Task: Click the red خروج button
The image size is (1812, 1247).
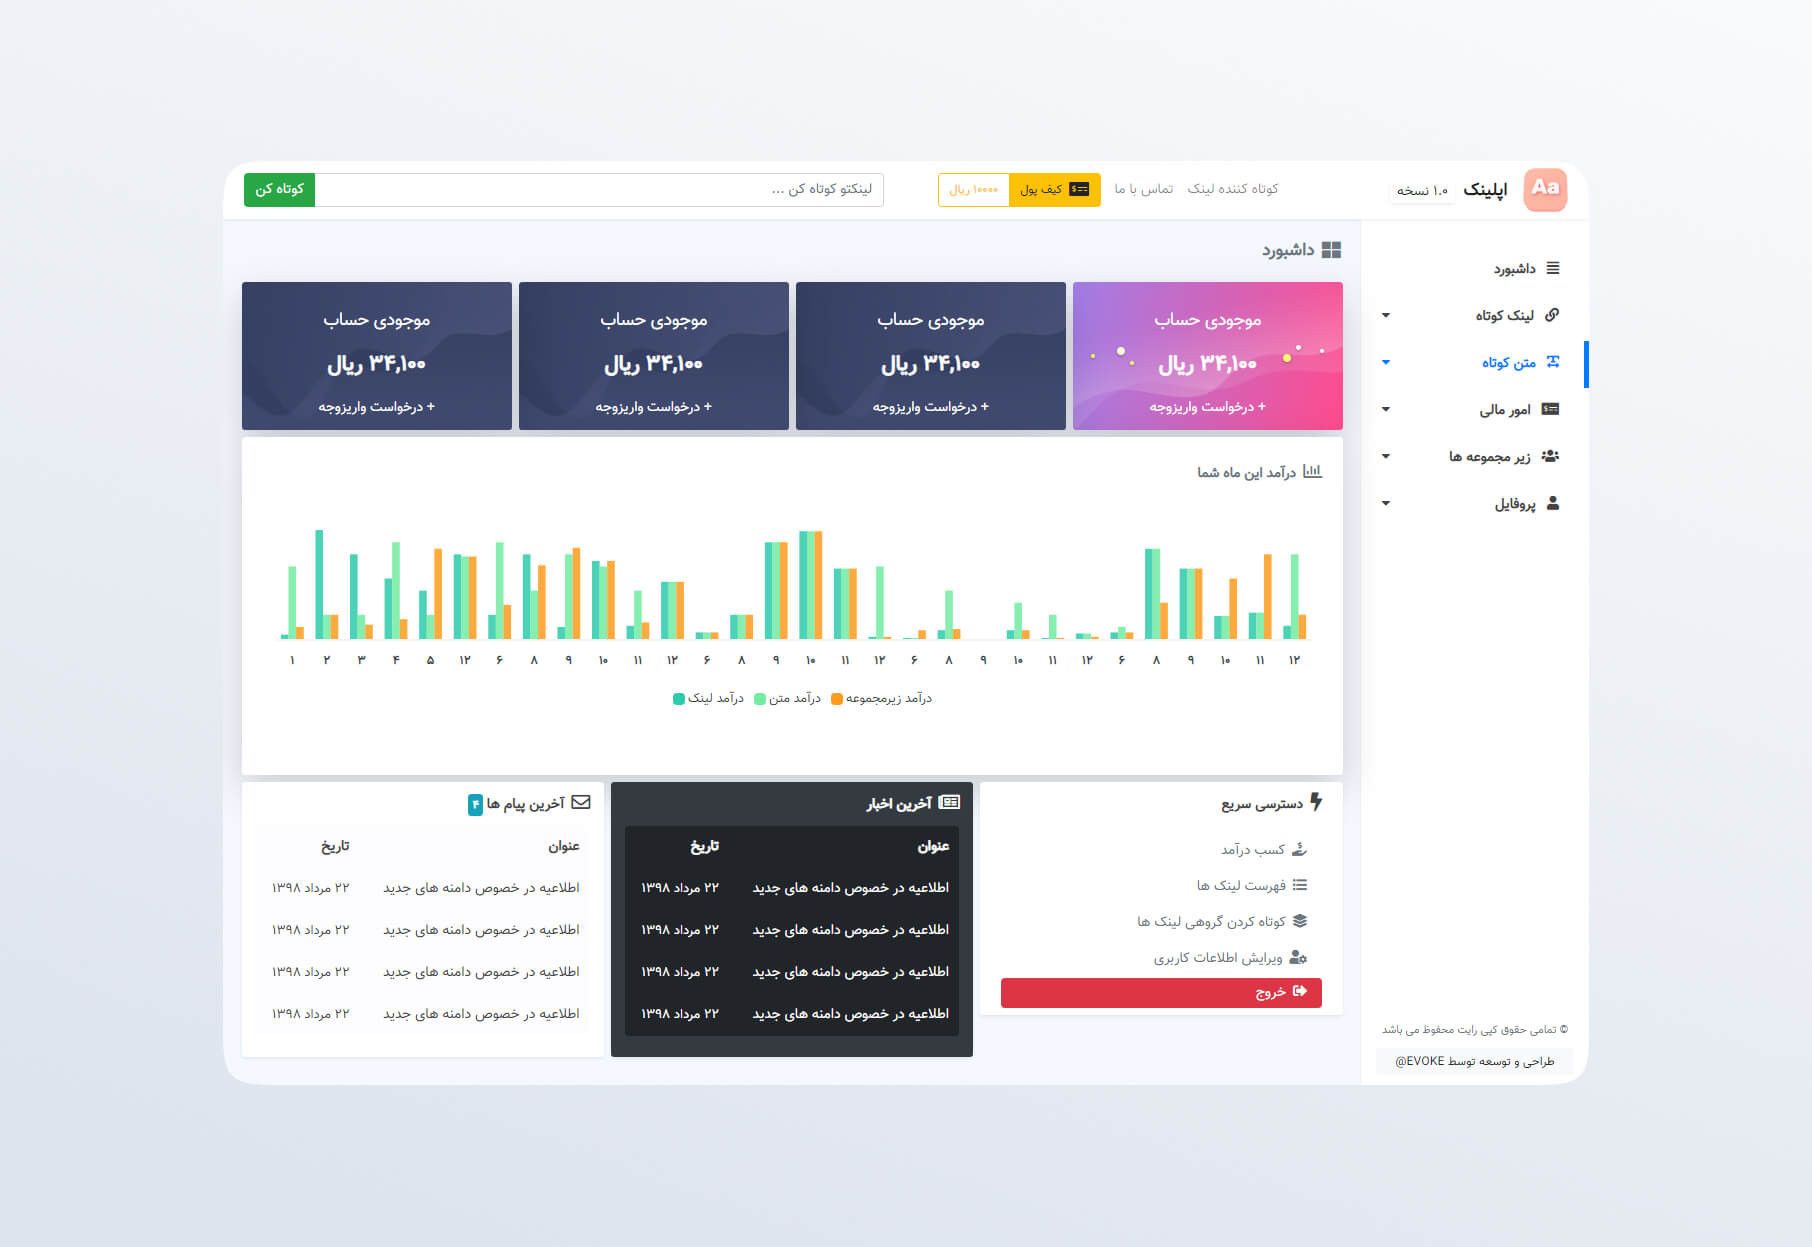Action: [x=1161, y=992]
